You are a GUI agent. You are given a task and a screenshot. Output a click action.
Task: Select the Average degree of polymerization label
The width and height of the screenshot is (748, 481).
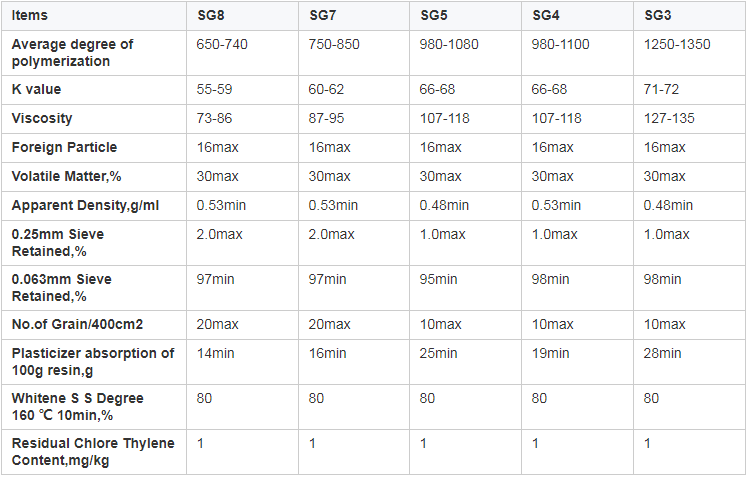pos(72,53)
